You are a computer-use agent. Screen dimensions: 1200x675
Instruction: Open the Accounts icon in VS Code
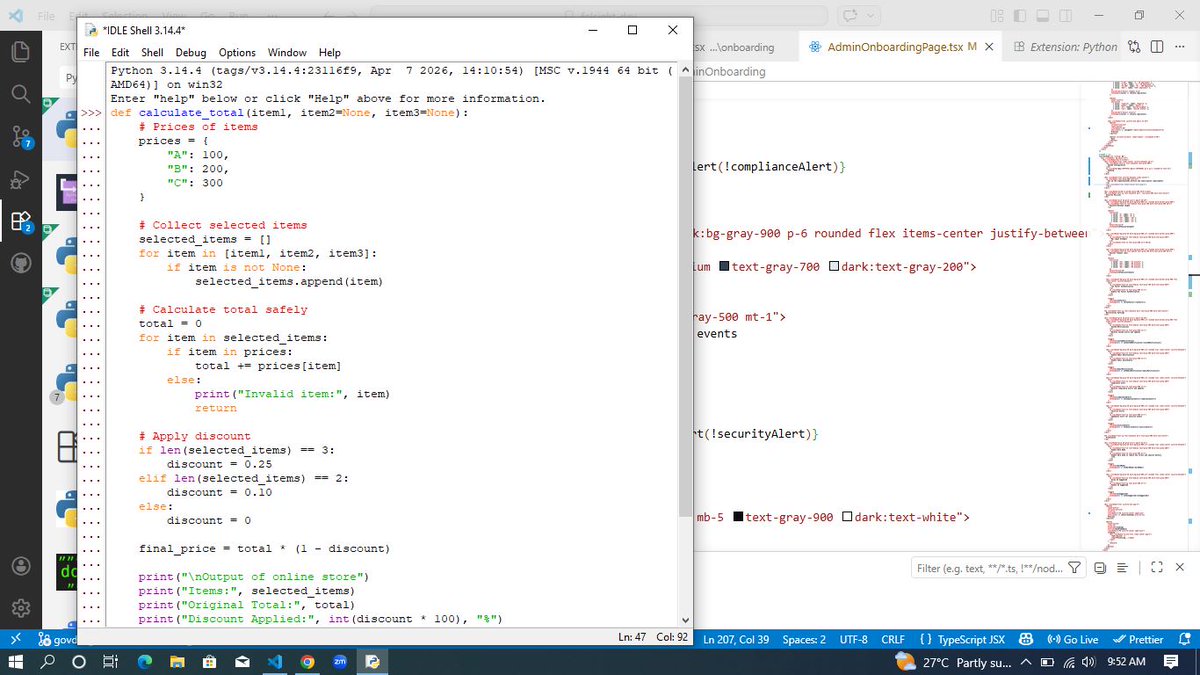click(x=22, y=564)
